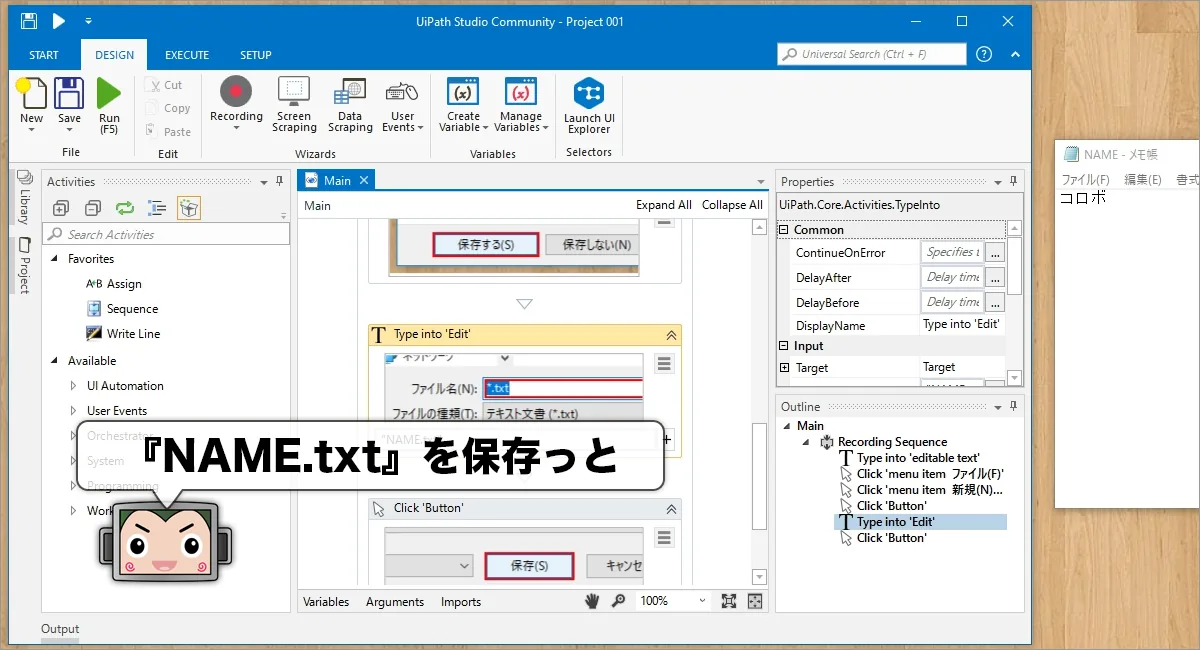The height and width of the screenshot is (650, 1200).
Task: Click ellipsis button for ContinueOnError property
Action: pos(994,253)
